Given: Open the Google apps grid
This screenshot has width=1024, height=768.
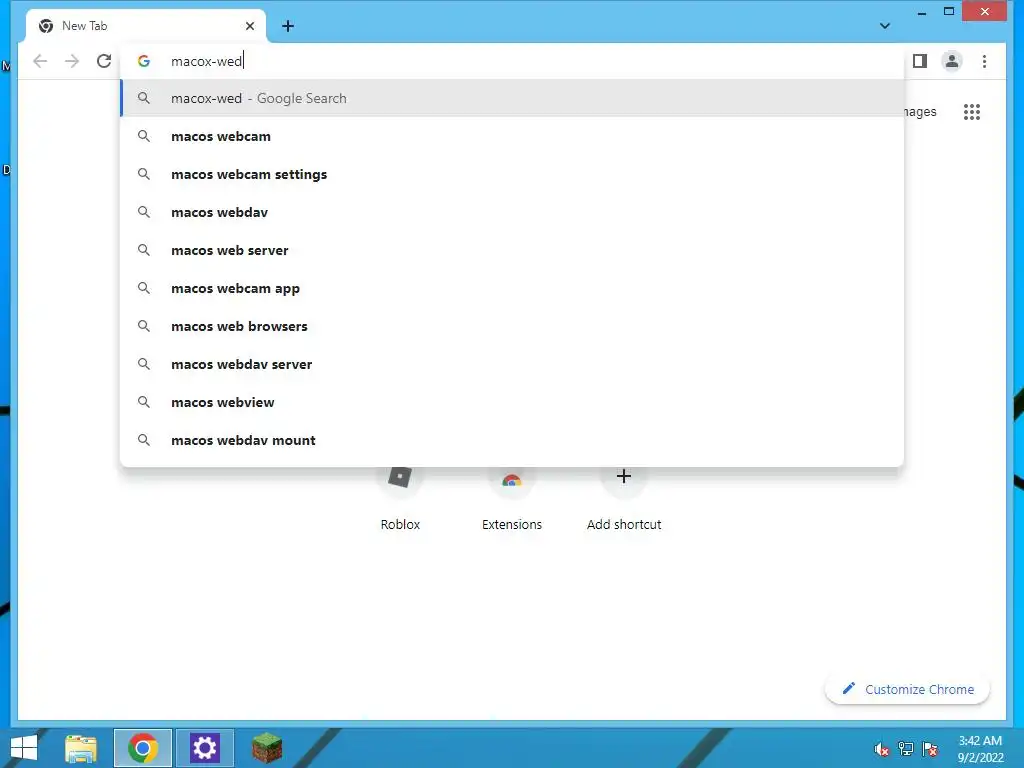Looking at the screenshot, I should click(972, 112).
